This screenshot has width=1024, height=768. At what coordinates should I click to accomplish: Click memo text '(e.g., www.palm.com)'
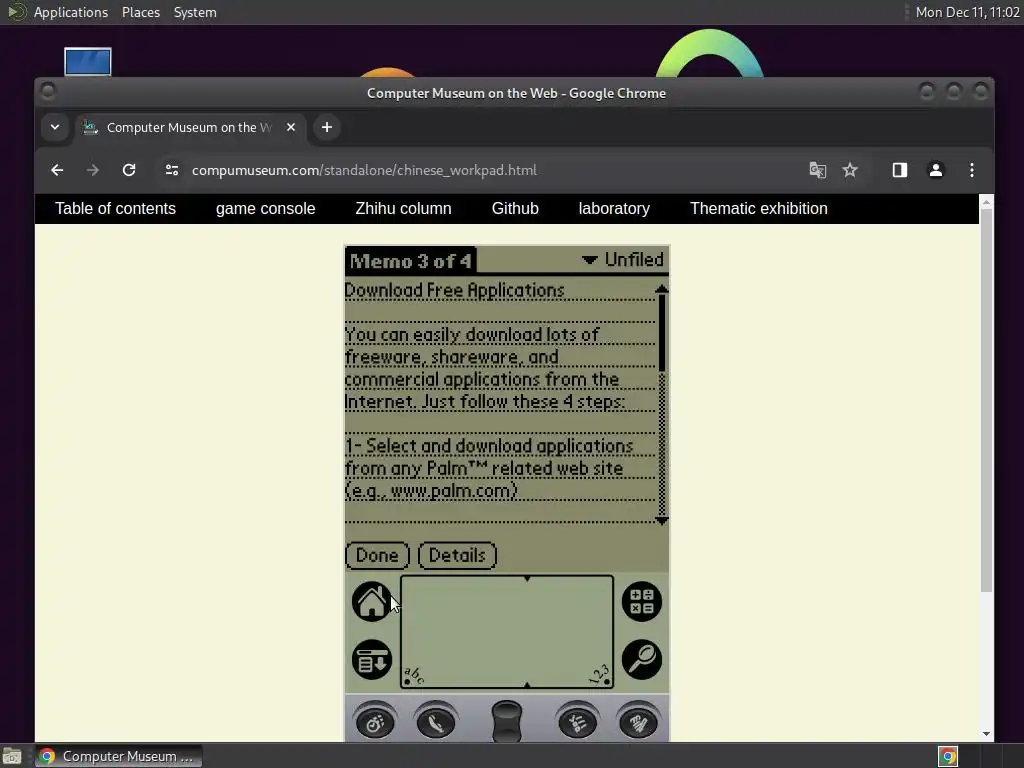(x=431, y=490)
